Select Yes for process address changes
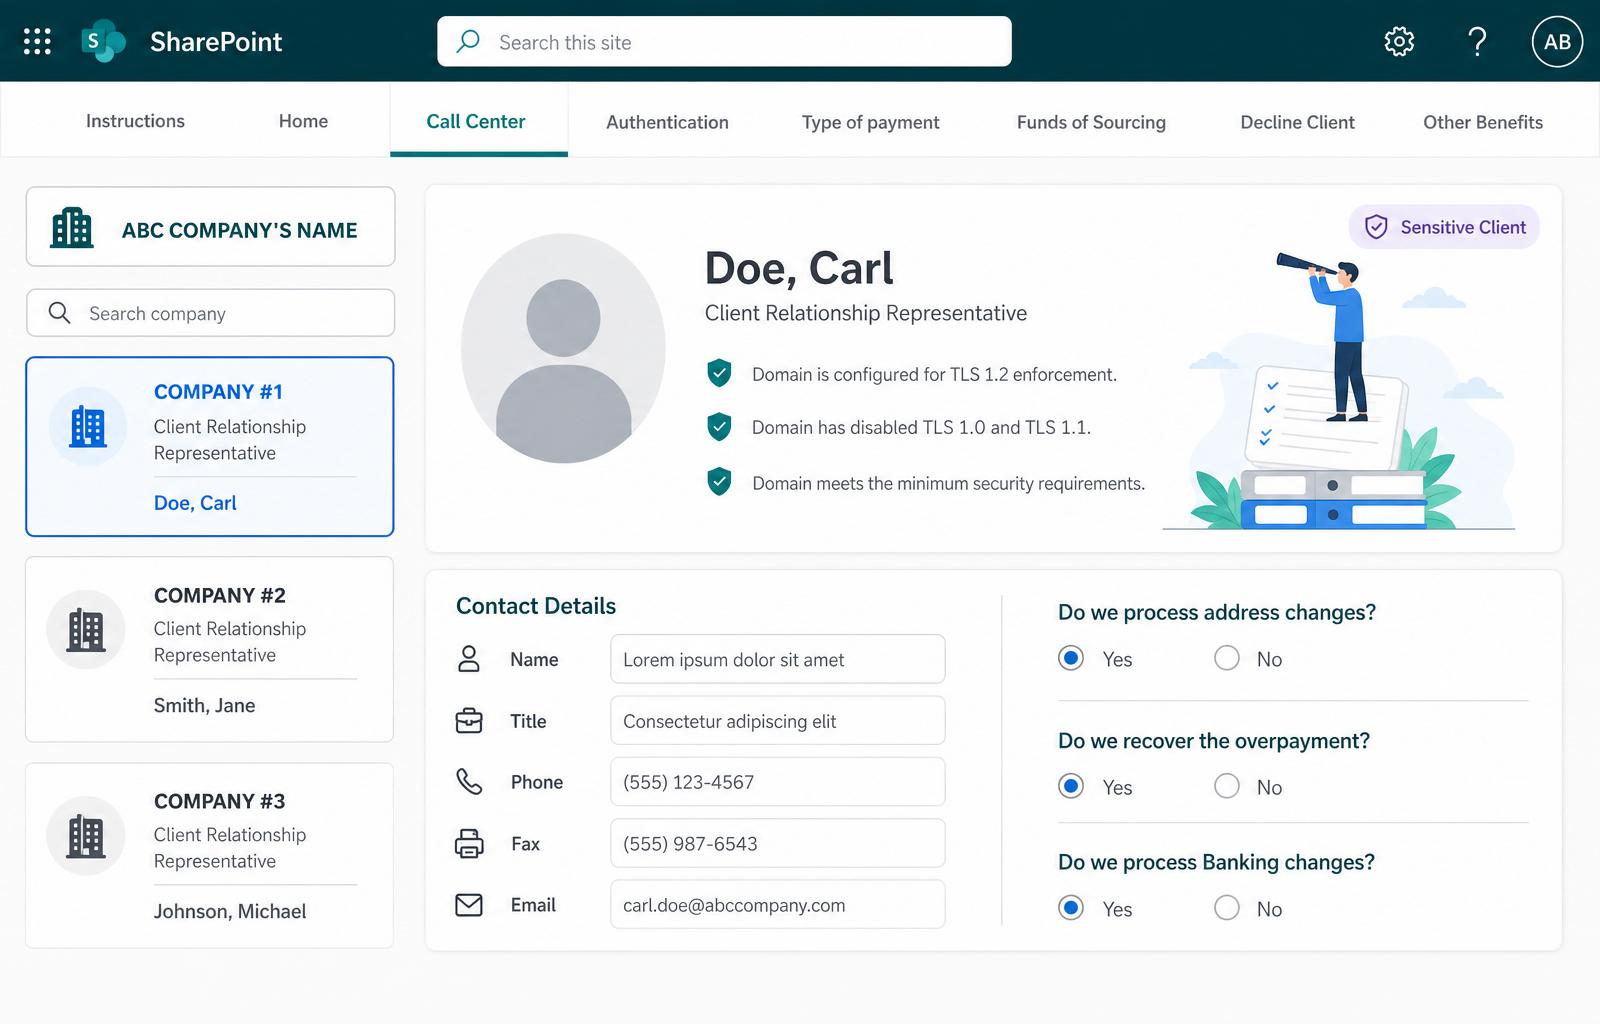The width and height of the screenshot is (1600, 1024). point(1071,658)
